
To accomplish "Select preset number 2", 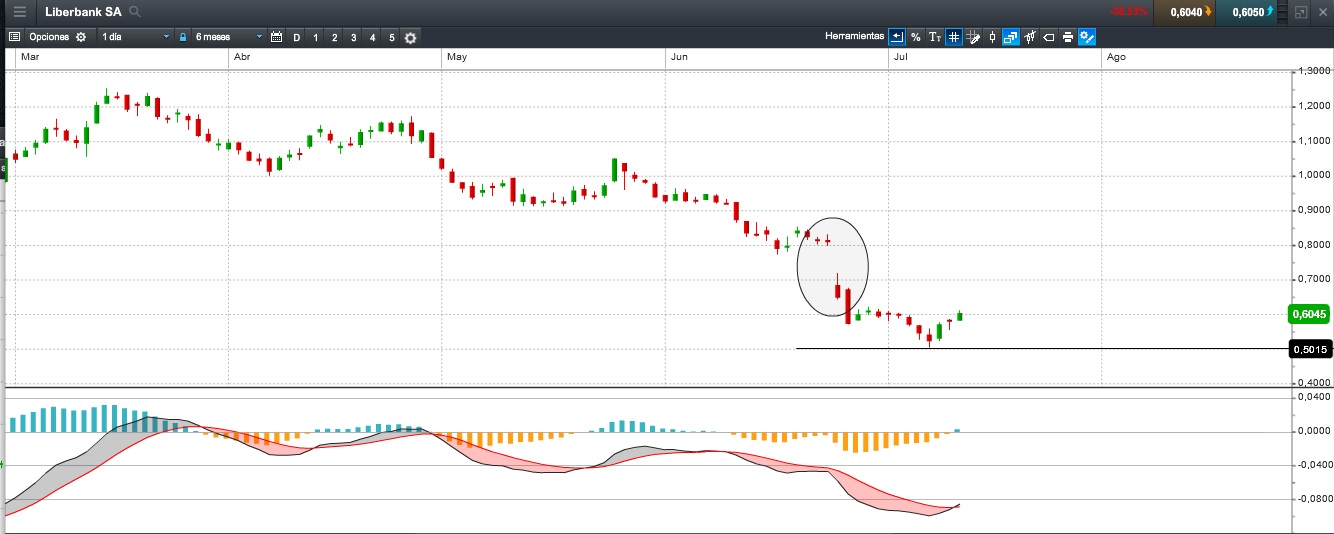I will (x=334, y=37).
